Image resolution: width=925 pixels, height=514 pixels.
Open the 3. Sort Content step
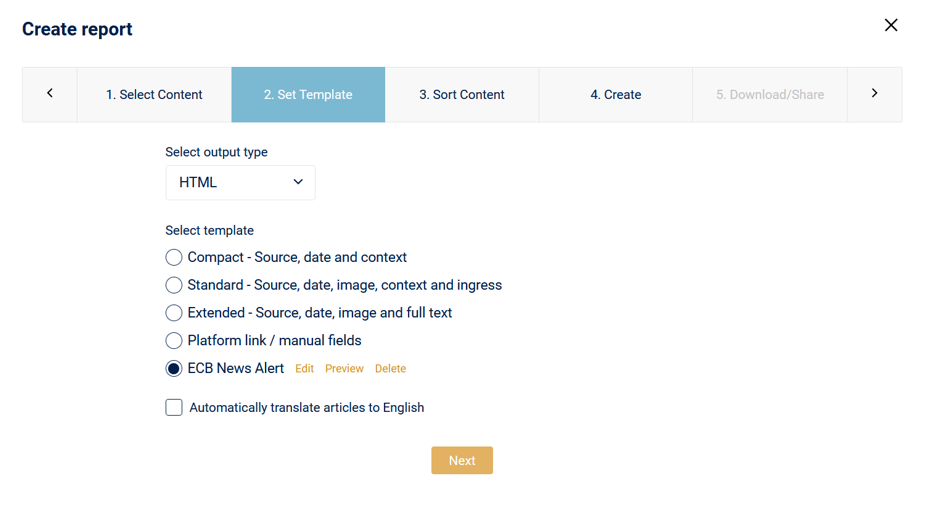[462, 94]
